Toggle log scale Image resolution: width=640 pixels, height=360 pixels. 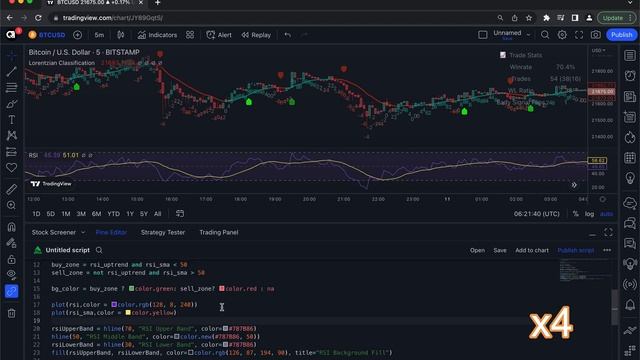pos(589,214)
